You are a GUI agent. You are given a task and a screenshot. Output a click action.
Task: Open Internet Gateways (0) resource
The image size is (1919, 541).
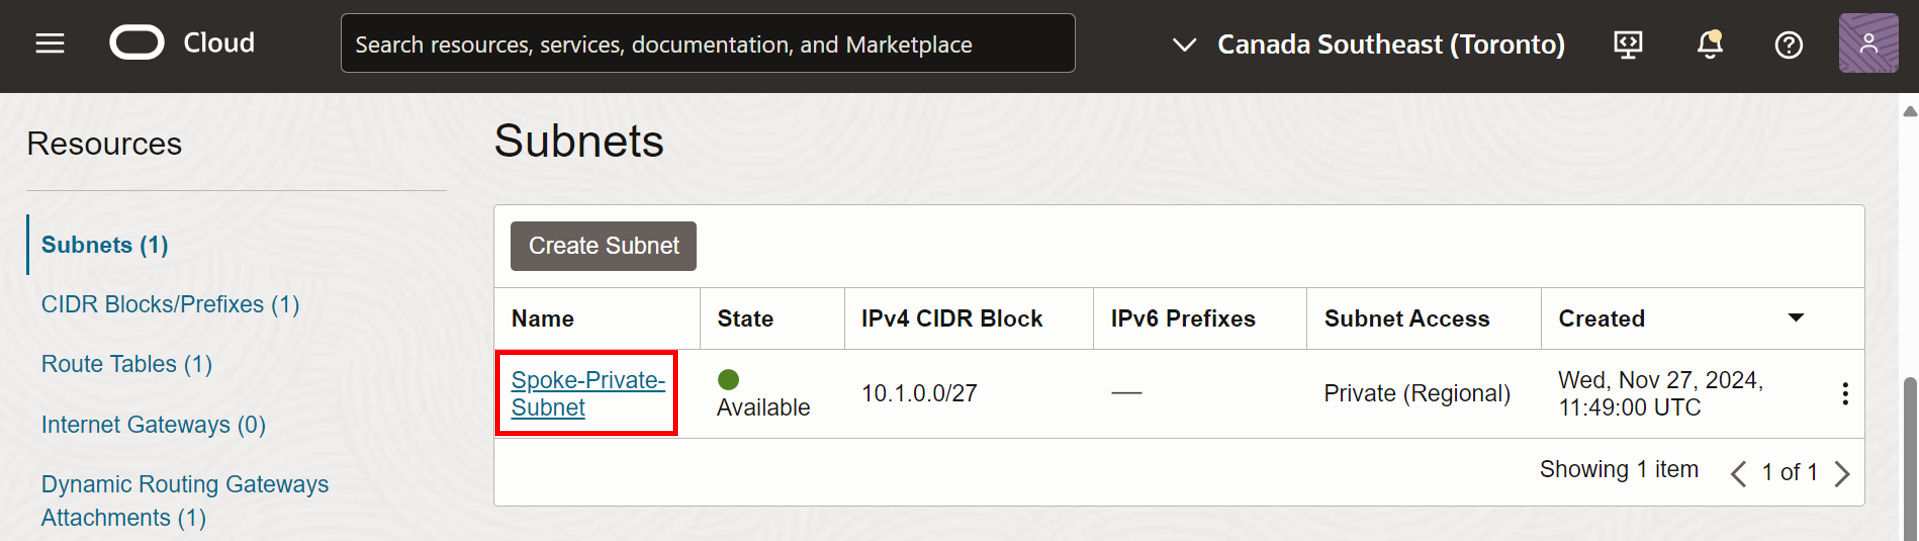pyautogui.click(x=153, y=425)
